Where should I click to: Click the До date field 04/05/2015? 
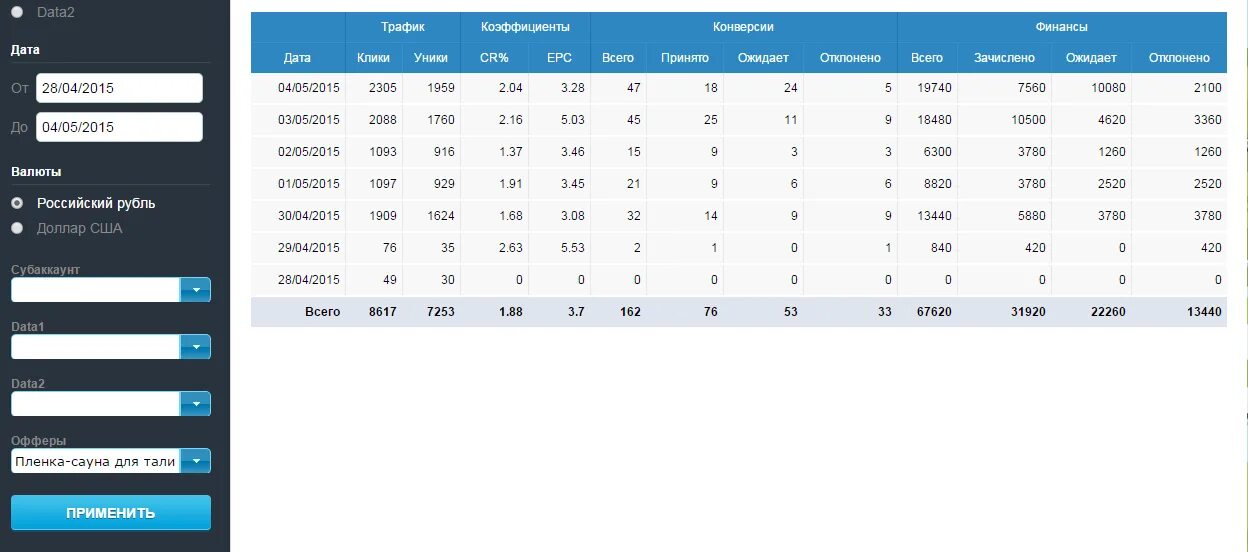coord(119,127)
